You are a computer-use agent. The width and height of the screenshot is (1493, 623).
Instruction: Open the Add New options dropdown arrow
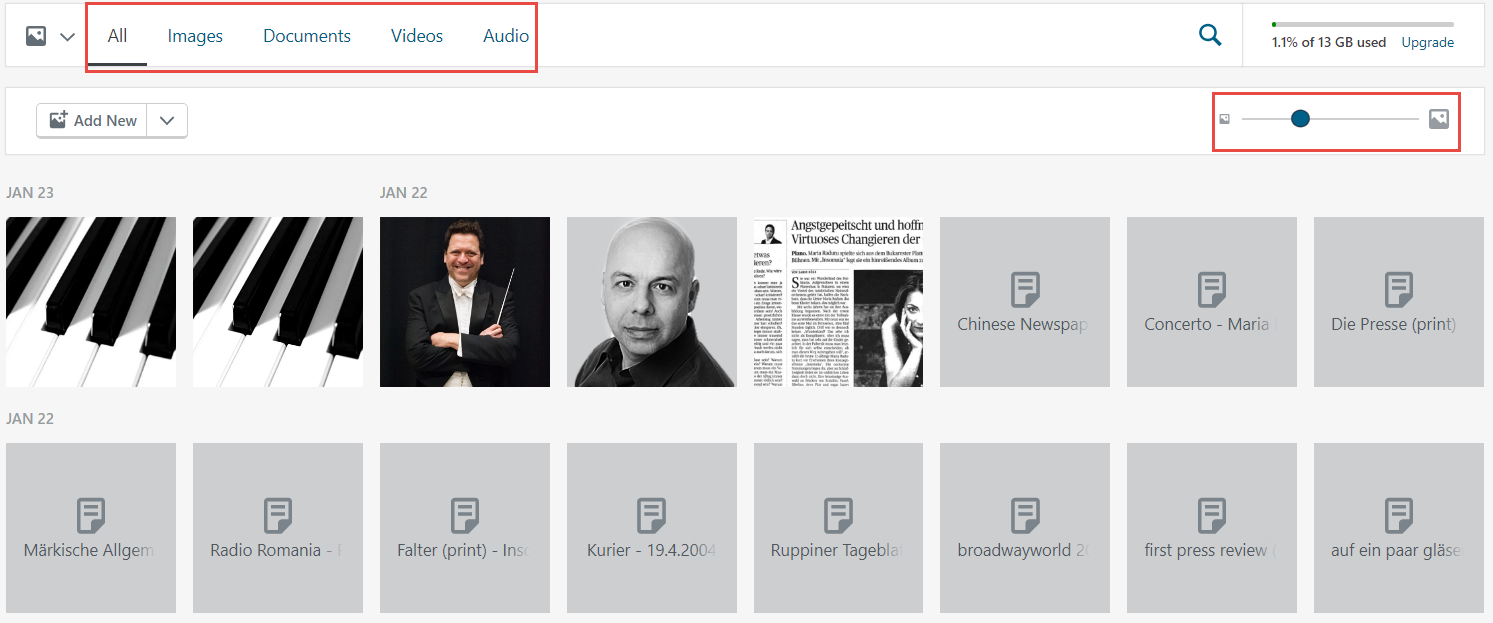click(x=167, y=120)
